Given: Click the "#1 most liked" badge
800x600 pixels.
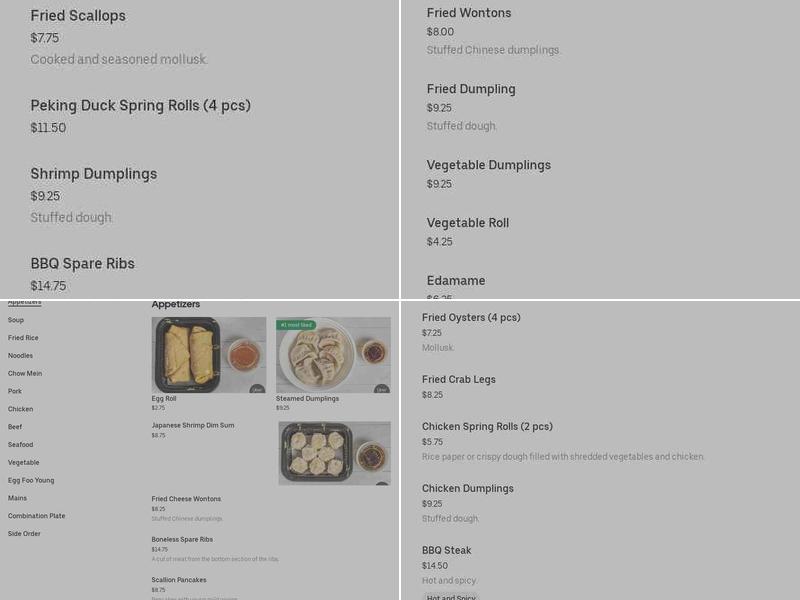Looking at the screenshot, I should (x=297, y=325).
